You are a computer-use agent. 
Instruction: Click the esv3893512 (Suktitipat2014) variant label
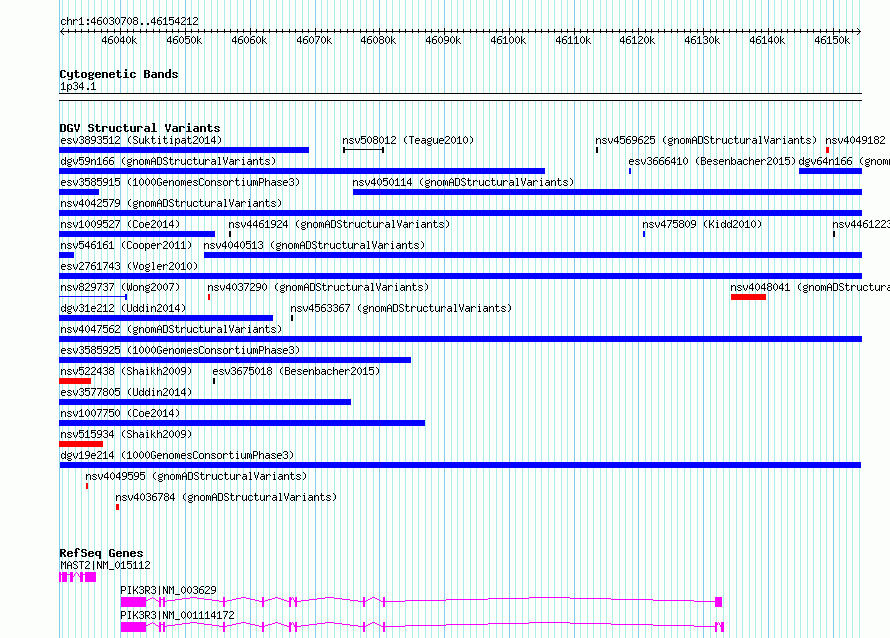(141, 140)
